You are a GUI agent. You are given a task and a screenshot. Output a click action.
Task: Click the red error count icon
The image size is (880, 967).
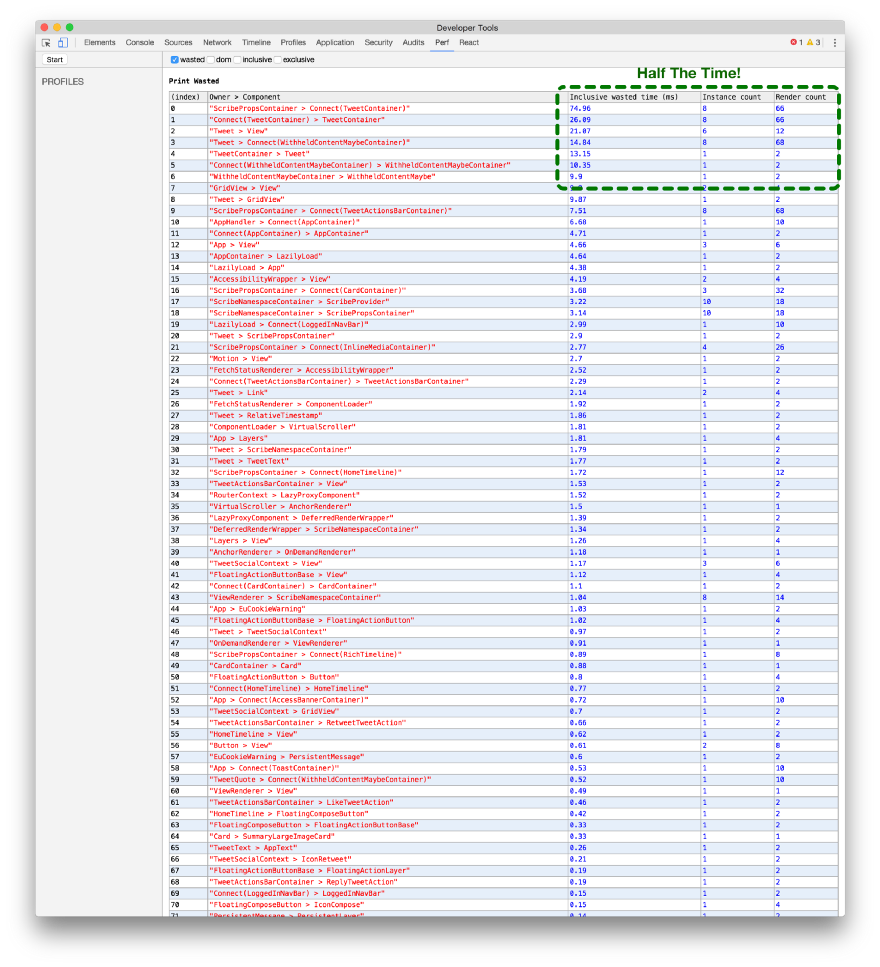click(796, 43)
